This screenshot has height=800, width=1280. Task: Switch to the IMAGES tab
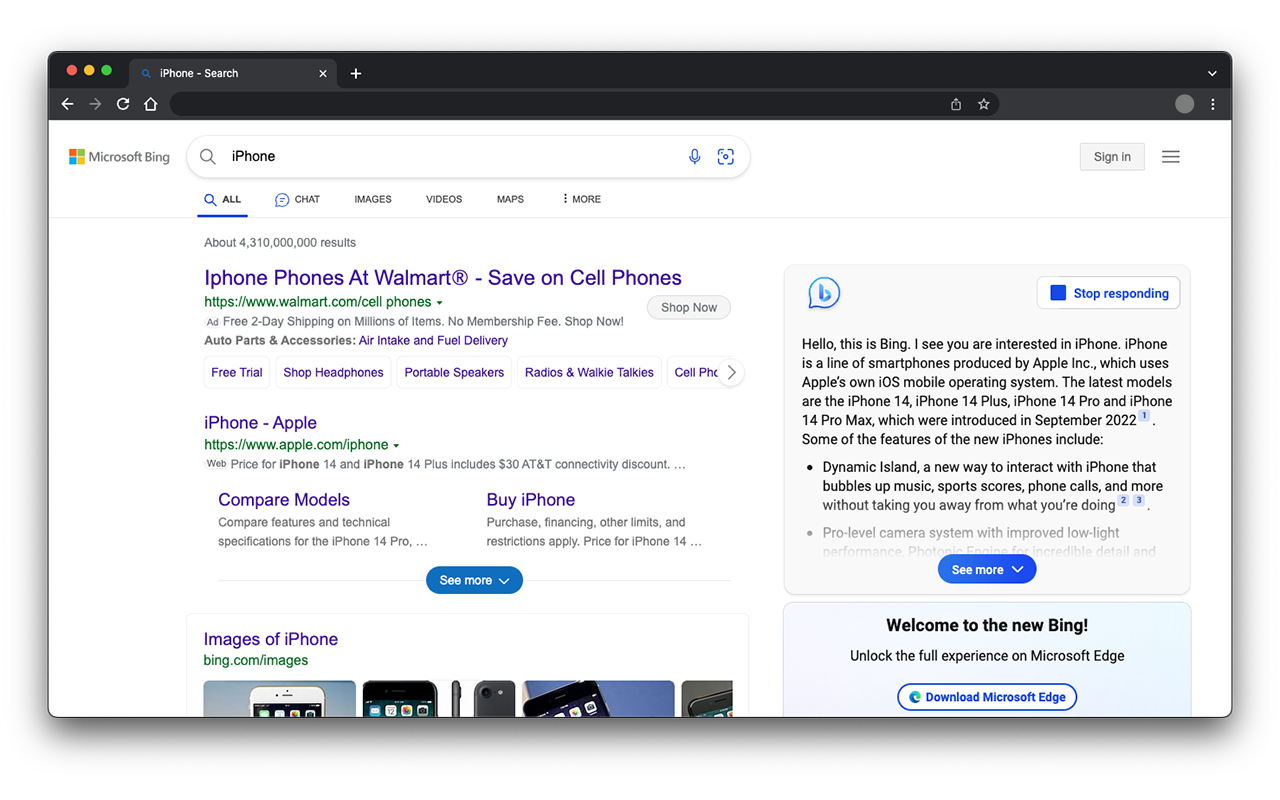pyautogui.click(x=372, y=199)
